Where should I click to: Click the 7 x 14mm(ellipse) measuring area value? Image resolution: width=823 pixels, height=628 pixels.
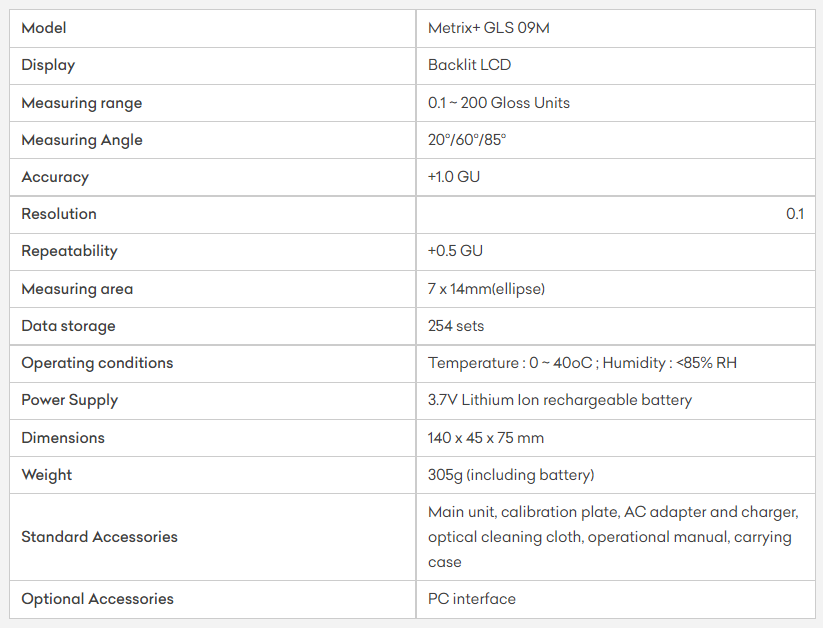(x=486, y=289)
